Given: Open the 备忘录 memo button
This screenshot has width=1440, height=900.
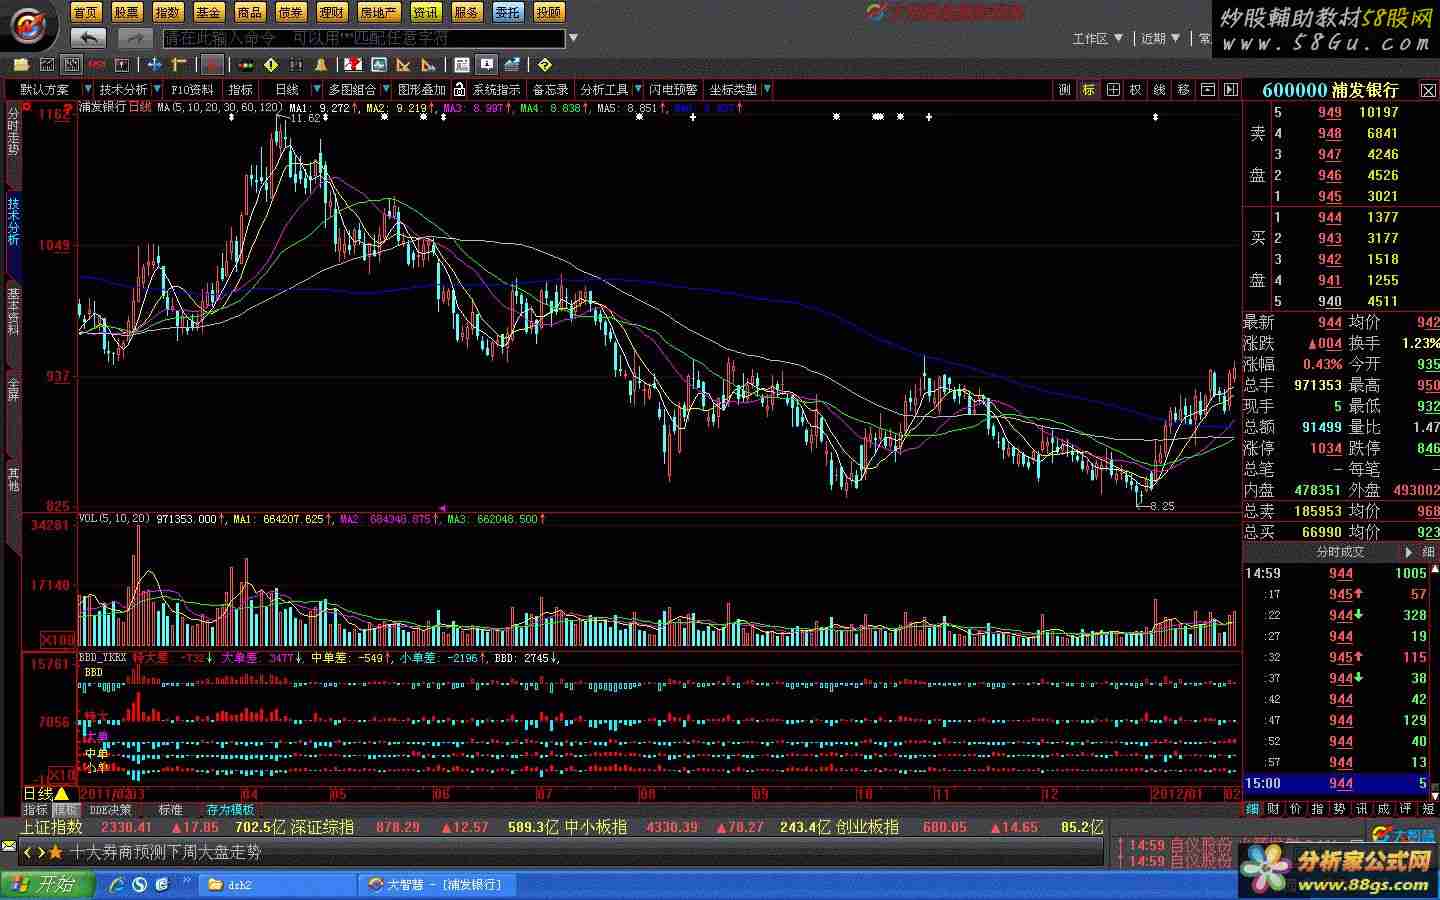Looking at the screenshot, I should click(x=550, y=90).
